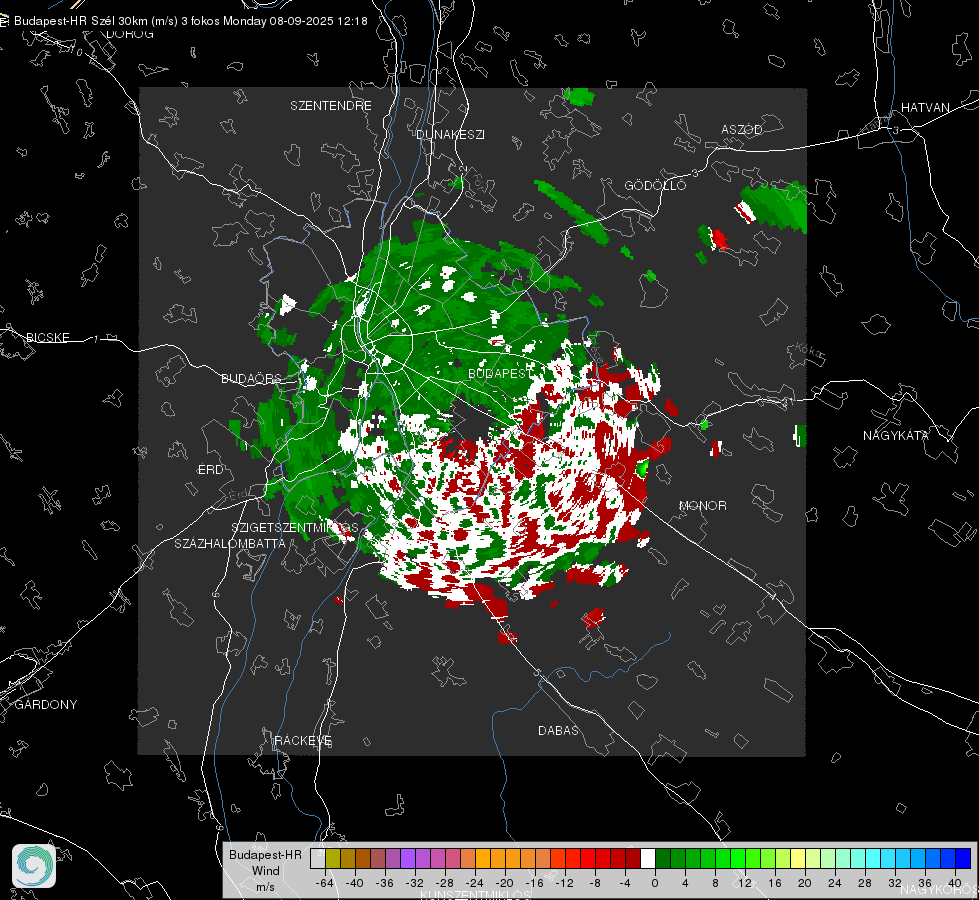Image resolution: width=979 pixels, height=900 pixels.
Task: Click the NAGYKÁTA town label
Action: pos(896,435)
